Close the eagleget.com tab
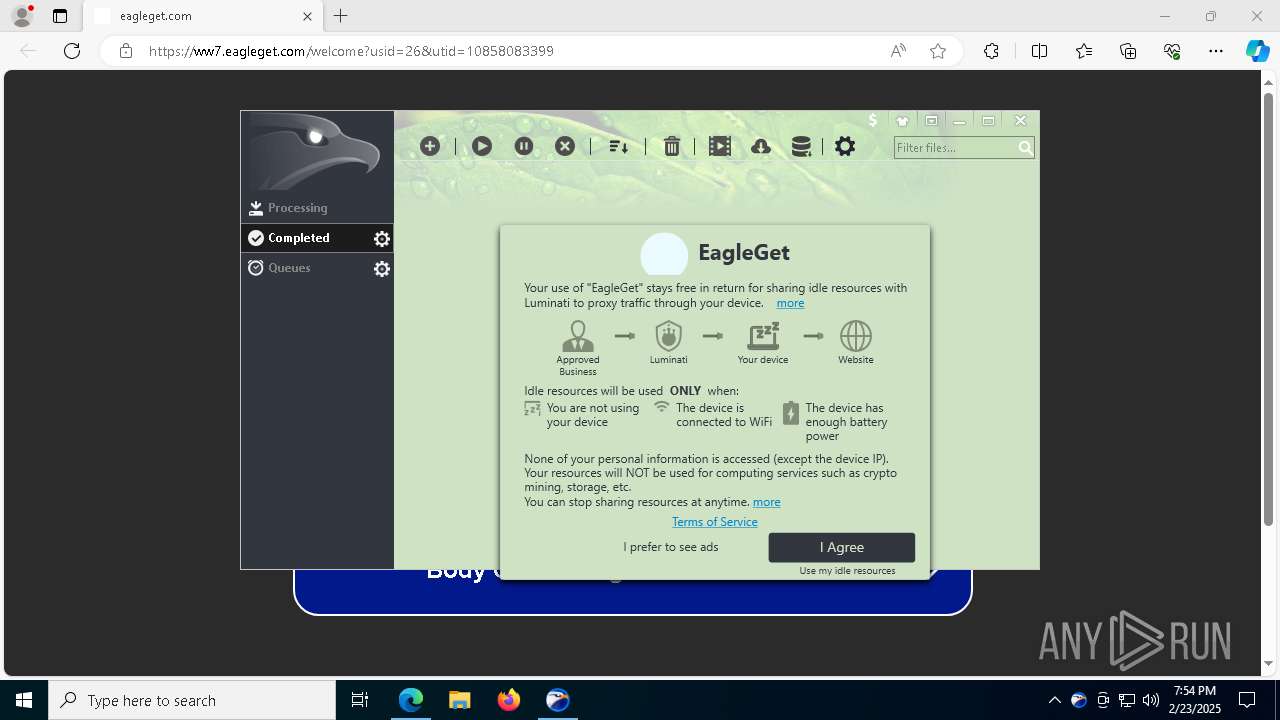 click(307, 16)
